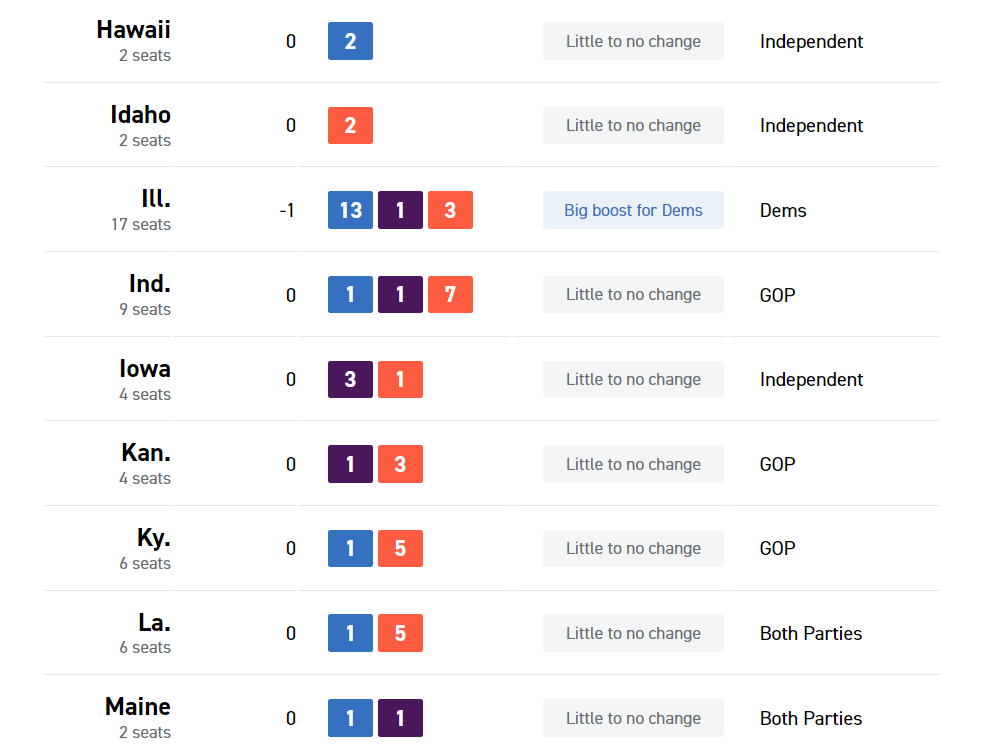Select the Ill. state name
Viewport: 986px width, 752px height.
[x=155, y=199]
